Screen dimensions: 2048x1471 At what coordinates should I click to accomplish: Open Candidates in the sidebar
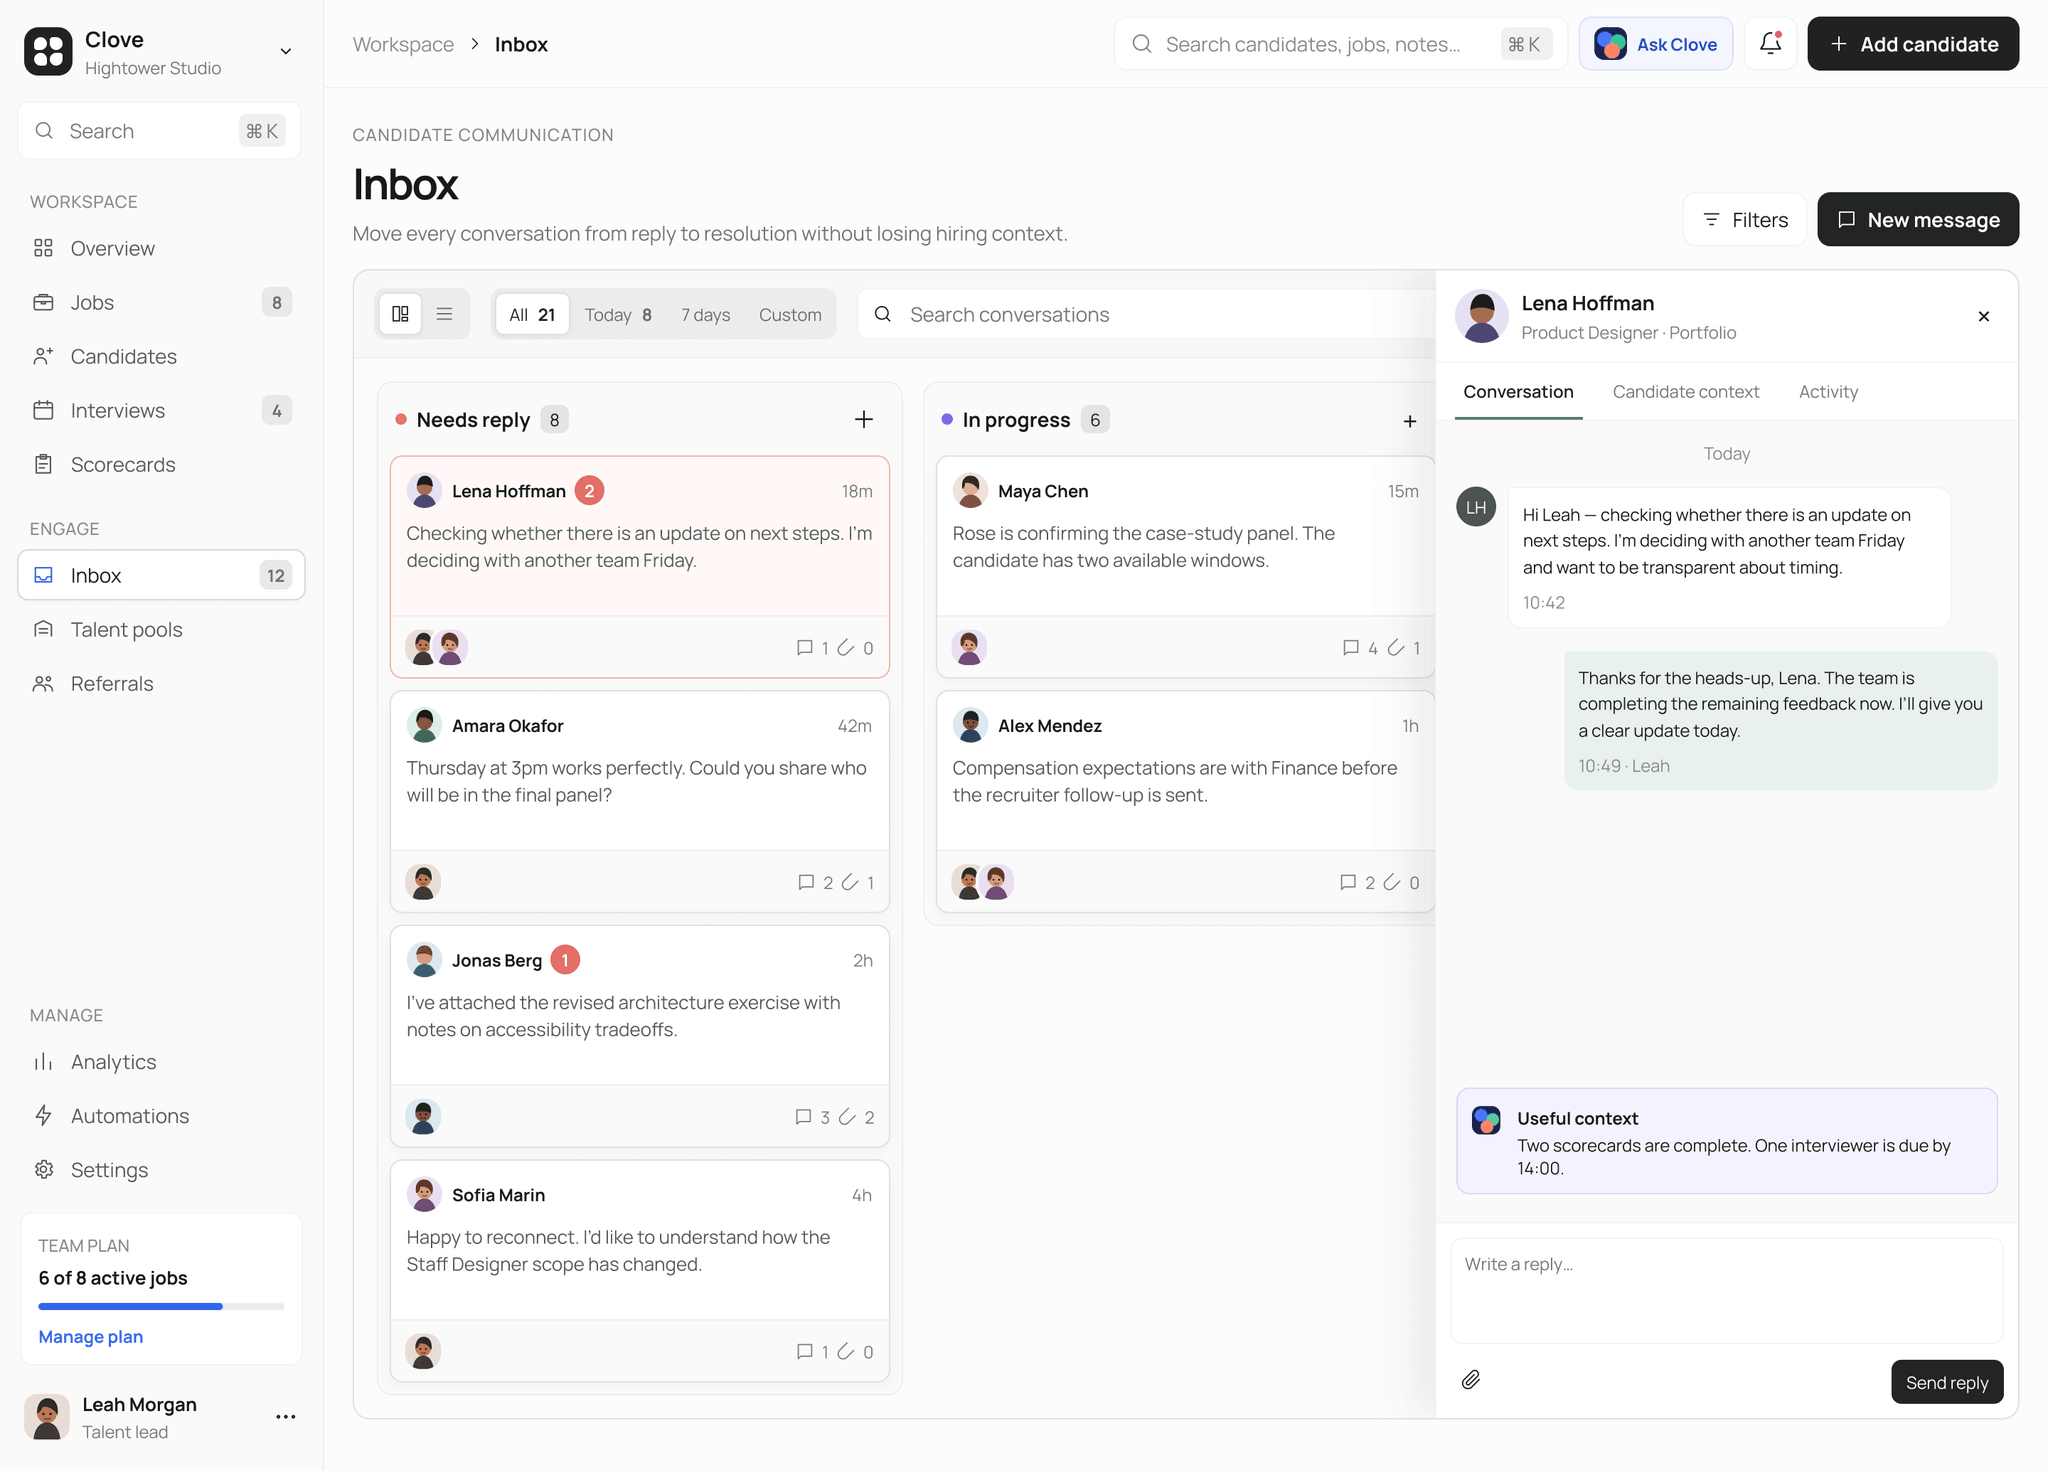tap(161, 356)
